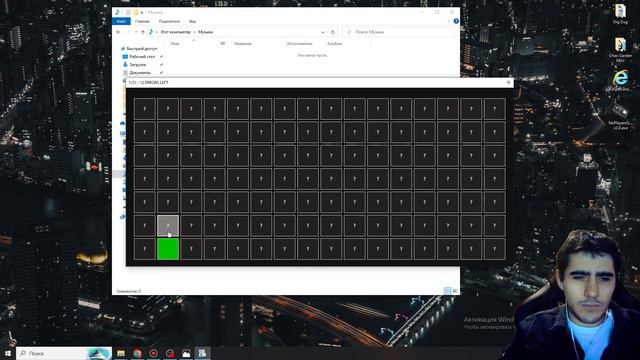This screenshot has width=640, height=360.
Task: Select the active game app taskbar icon
Action: pos(202,353)
